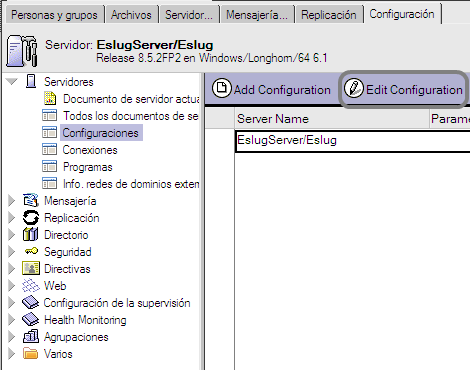Screen dimensions: 470x370
Task: Collapse the Servidores tree node
Action: click(12, 82)
